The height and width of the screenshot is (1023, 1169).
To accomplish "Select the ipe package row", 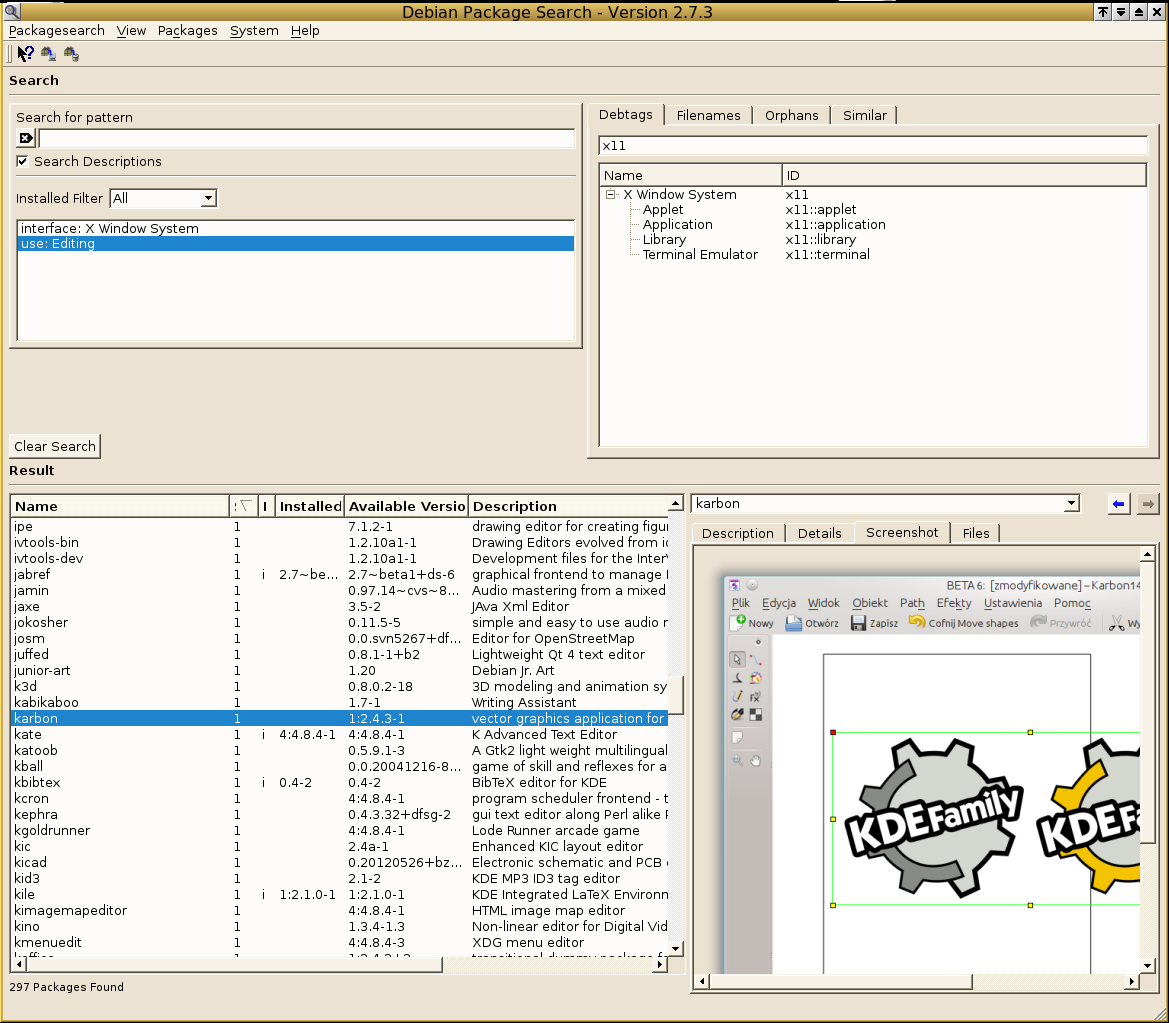I will click(340, 526).
